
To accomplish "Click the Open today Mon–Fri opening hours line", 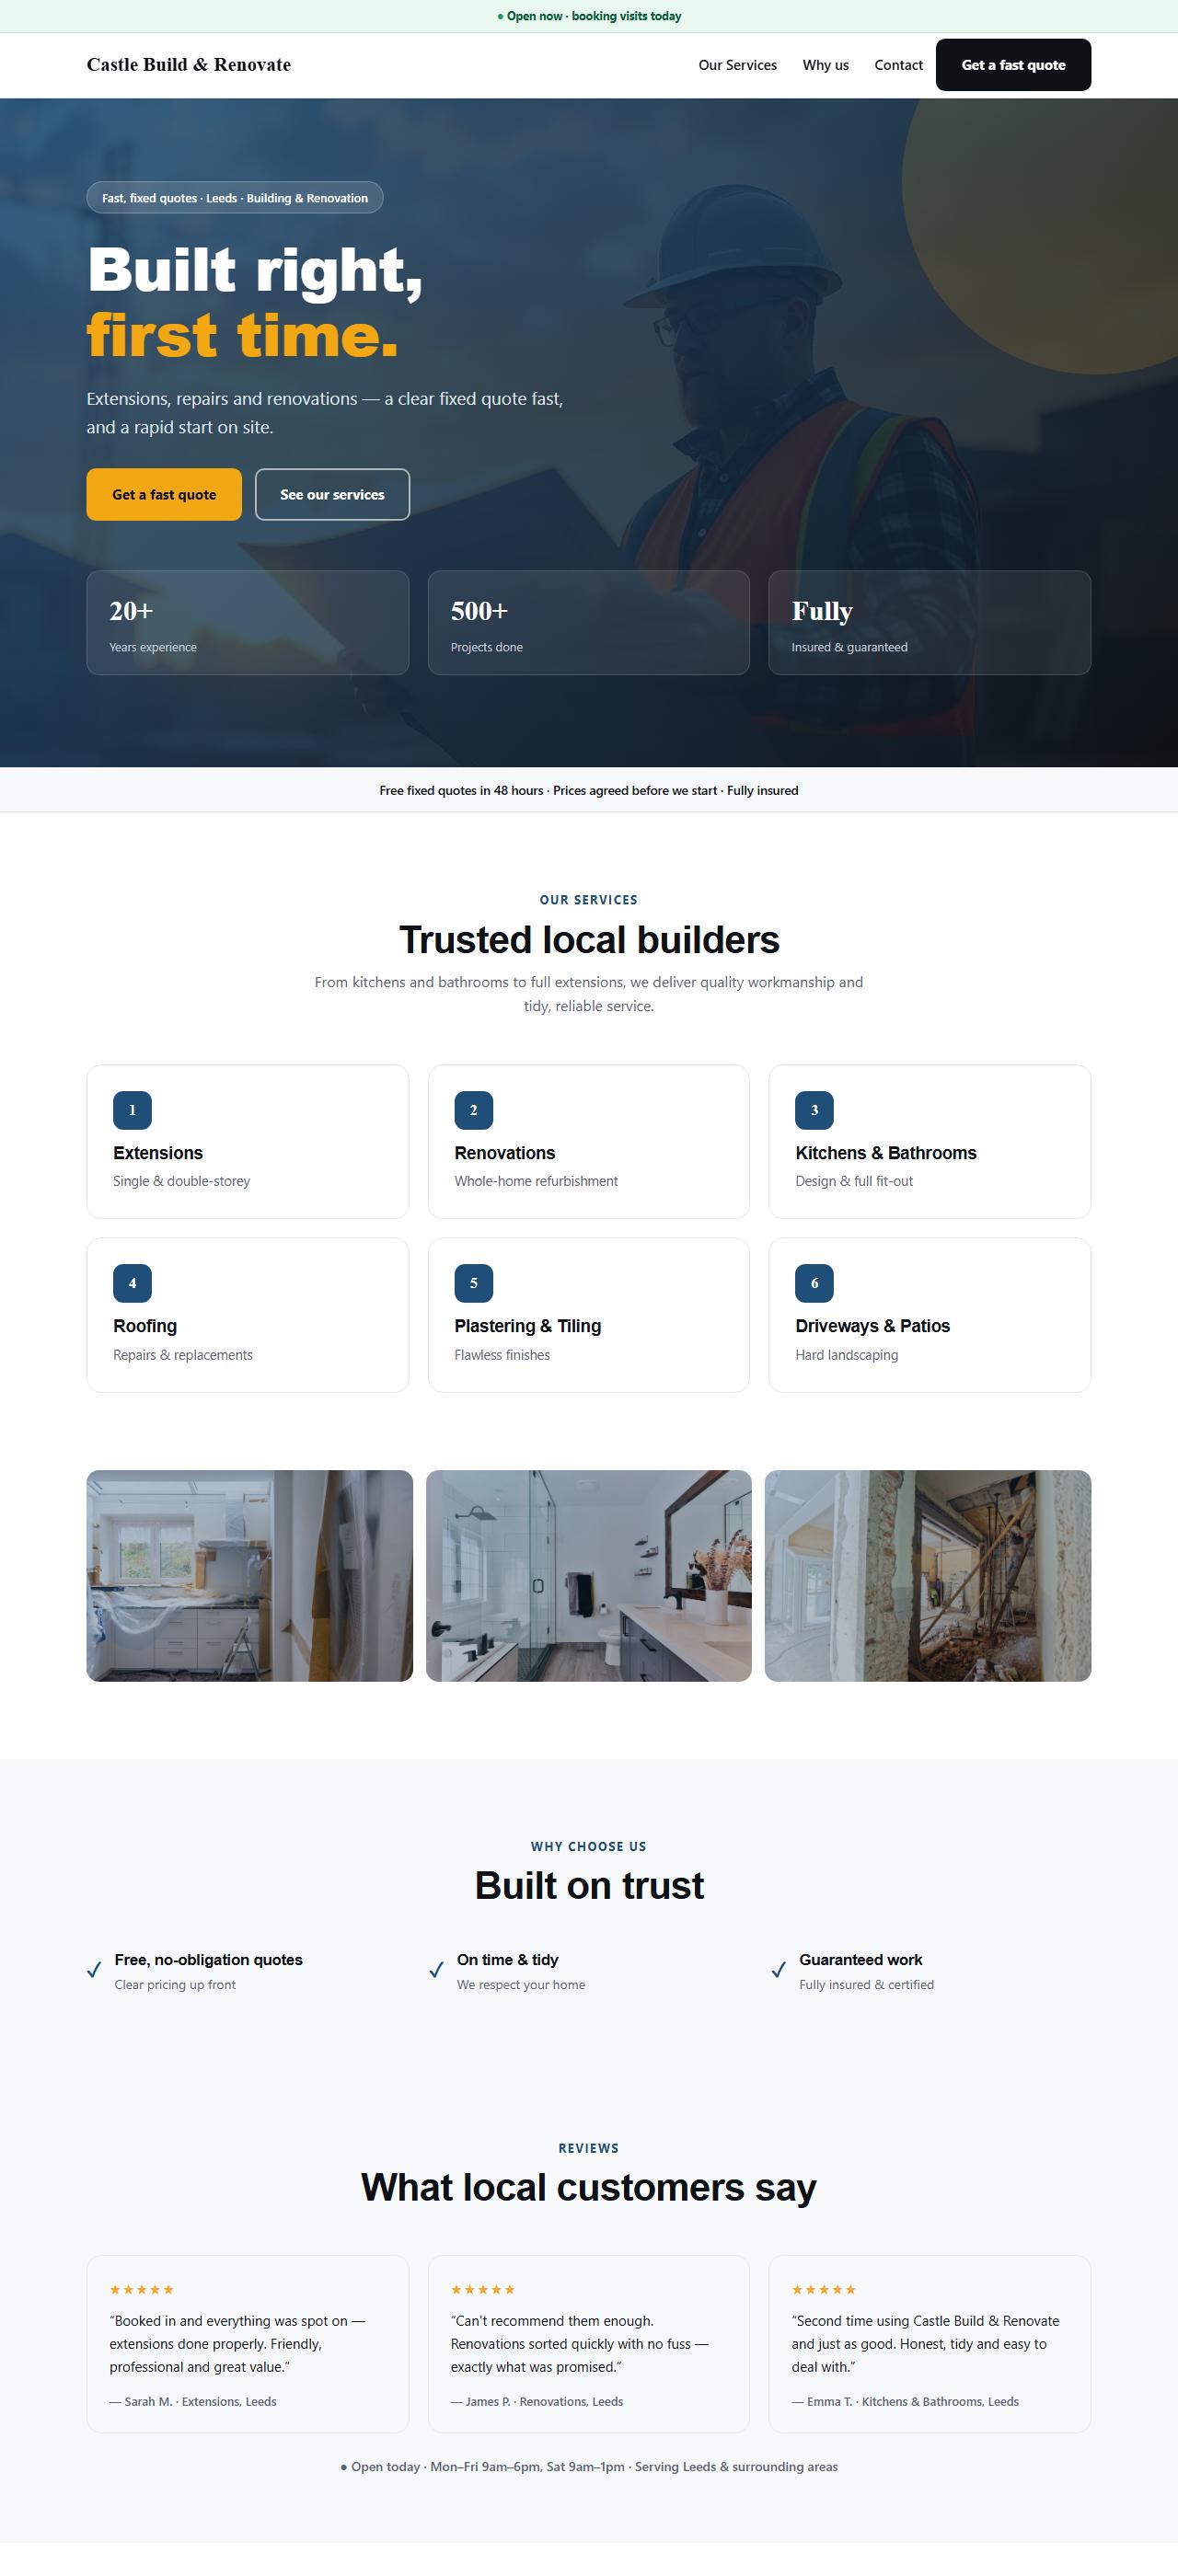I will click(x=589, y=2466).
